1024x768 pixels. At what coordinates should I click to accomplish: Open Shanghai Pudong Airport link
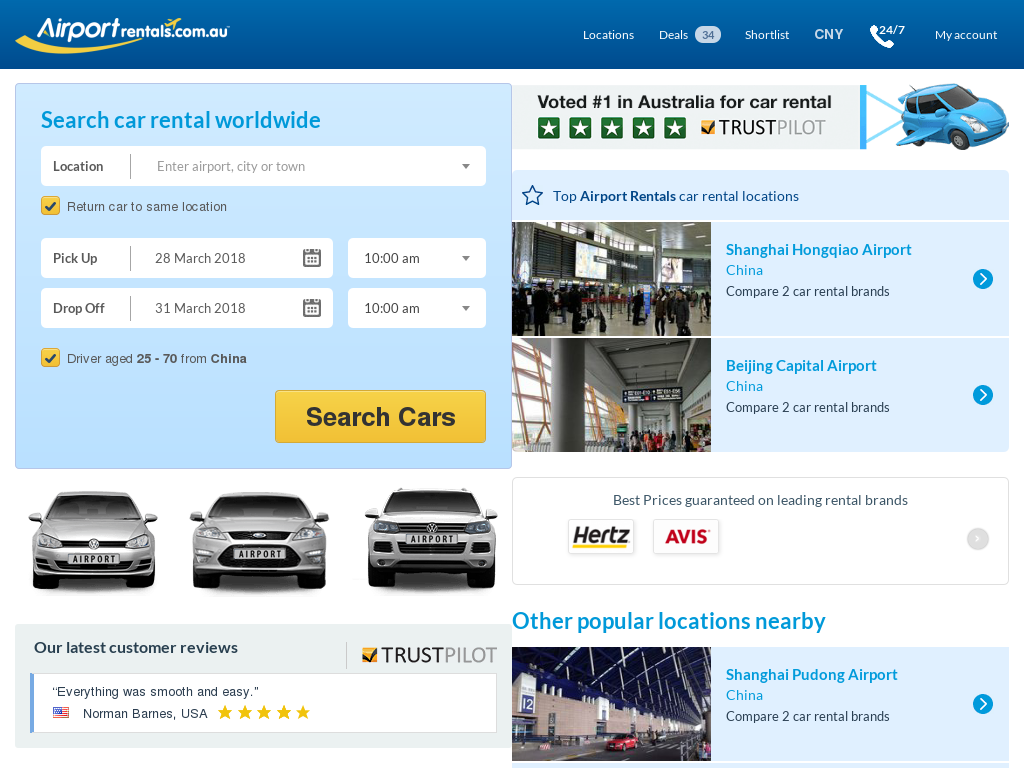811,675
